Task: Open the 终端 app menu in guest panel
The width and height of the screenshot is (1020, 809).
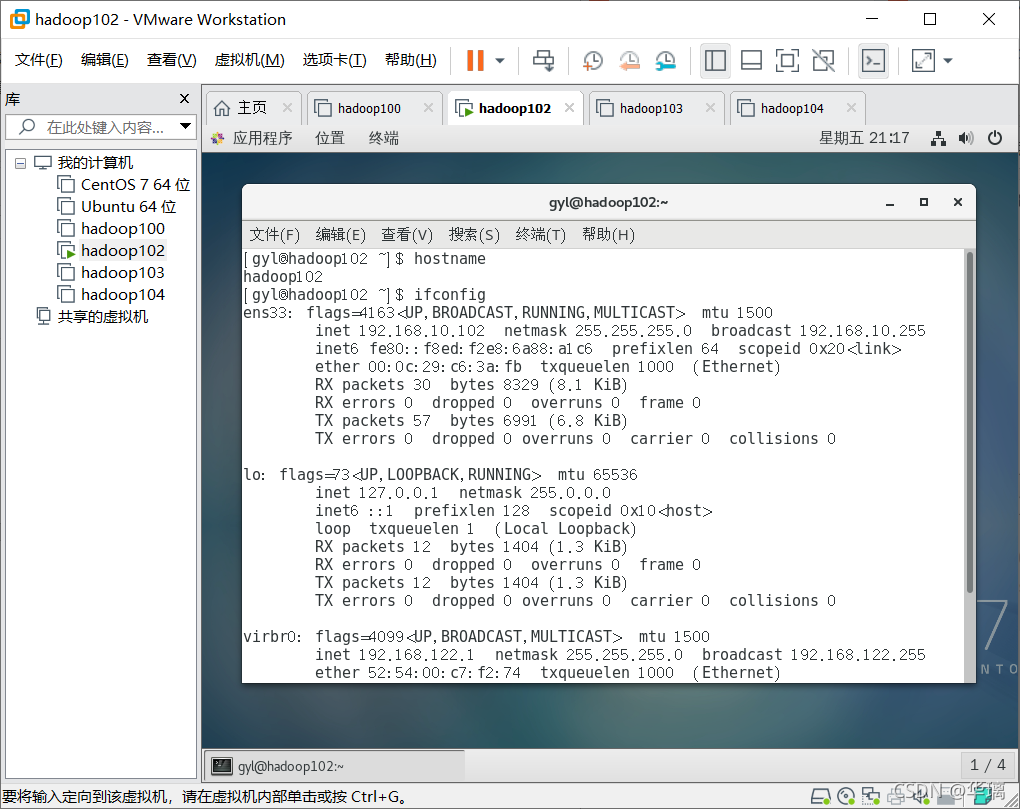Action: (x=384, y=138)
